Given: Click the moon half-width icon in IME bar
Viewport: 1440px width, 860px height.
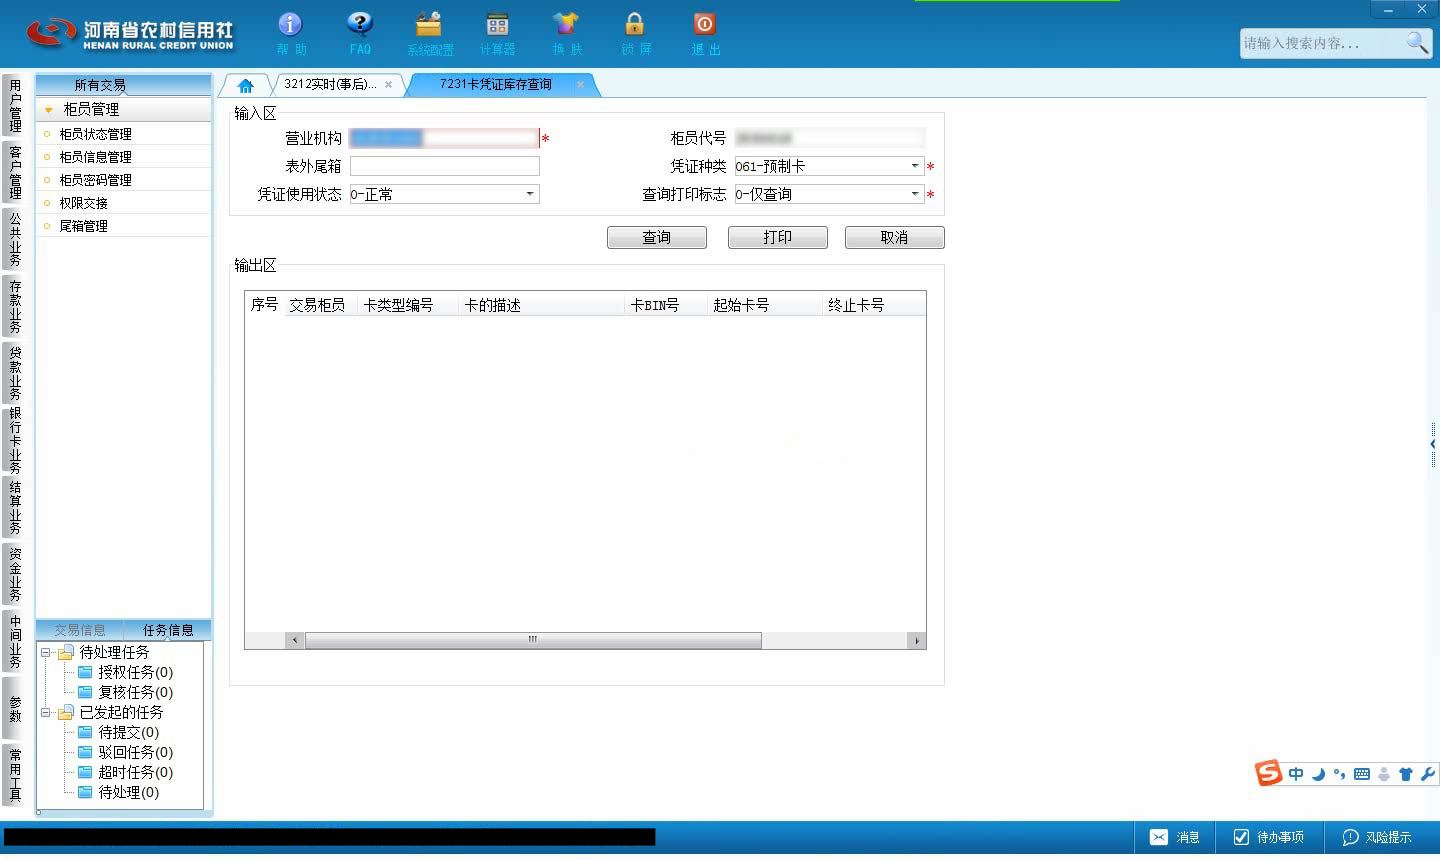Looking at the screenshot, I should tap(1318, 774).
